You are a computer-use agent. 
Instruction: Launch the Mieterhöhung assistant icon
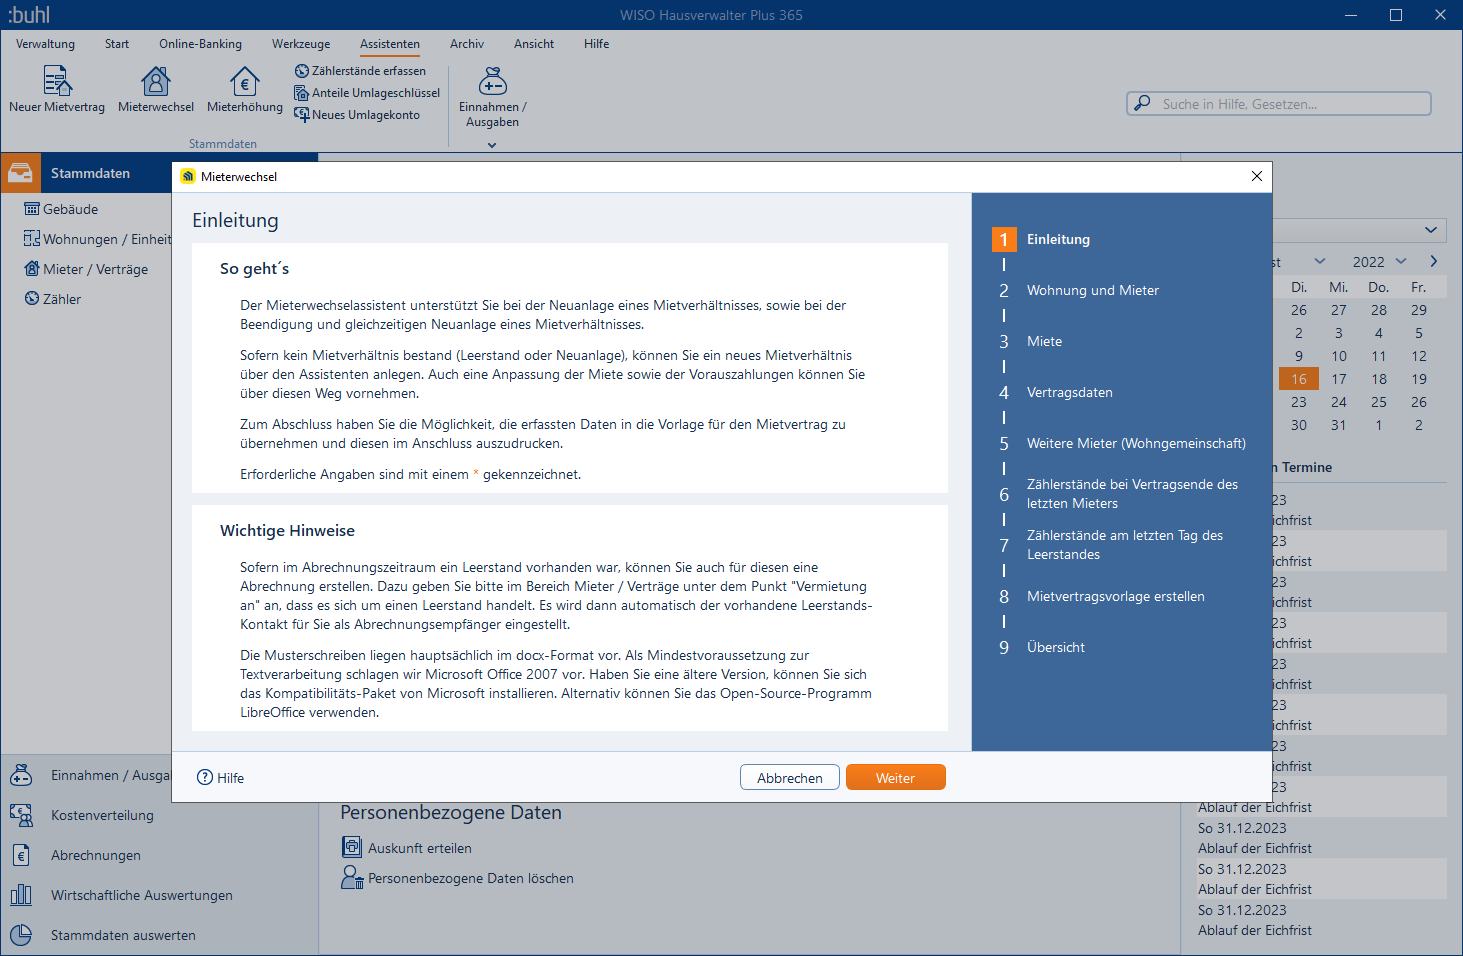point(245,89)
